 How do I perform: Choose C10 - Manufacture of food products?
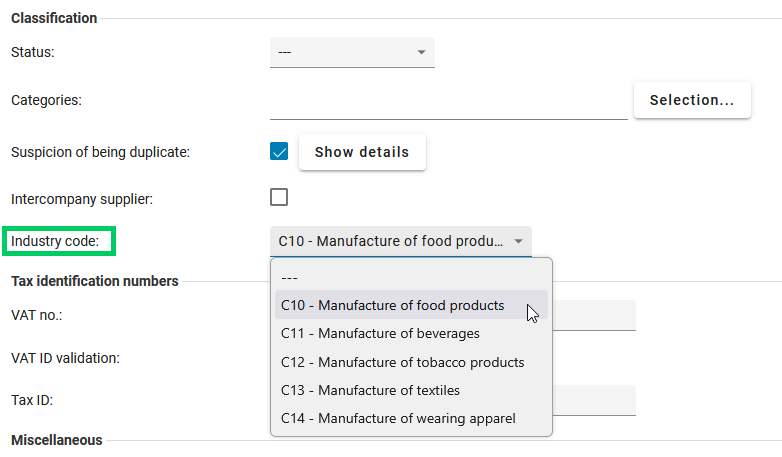tap(392, 305)
